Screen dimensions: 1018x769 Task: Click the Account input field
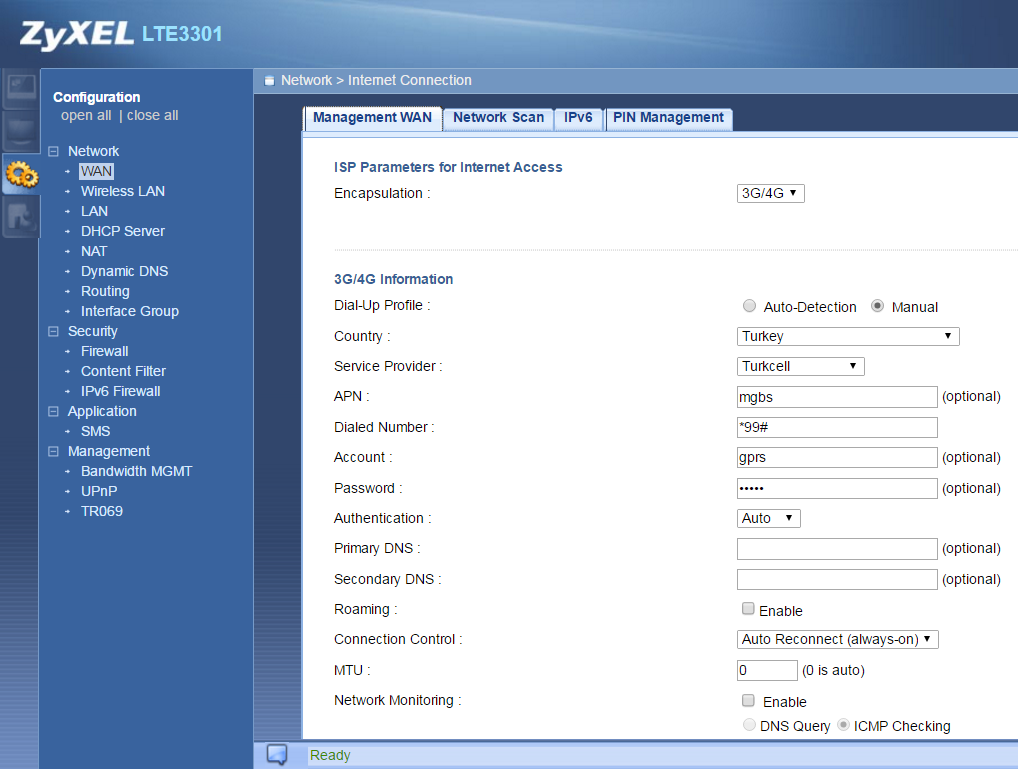[x=837, y=457]
